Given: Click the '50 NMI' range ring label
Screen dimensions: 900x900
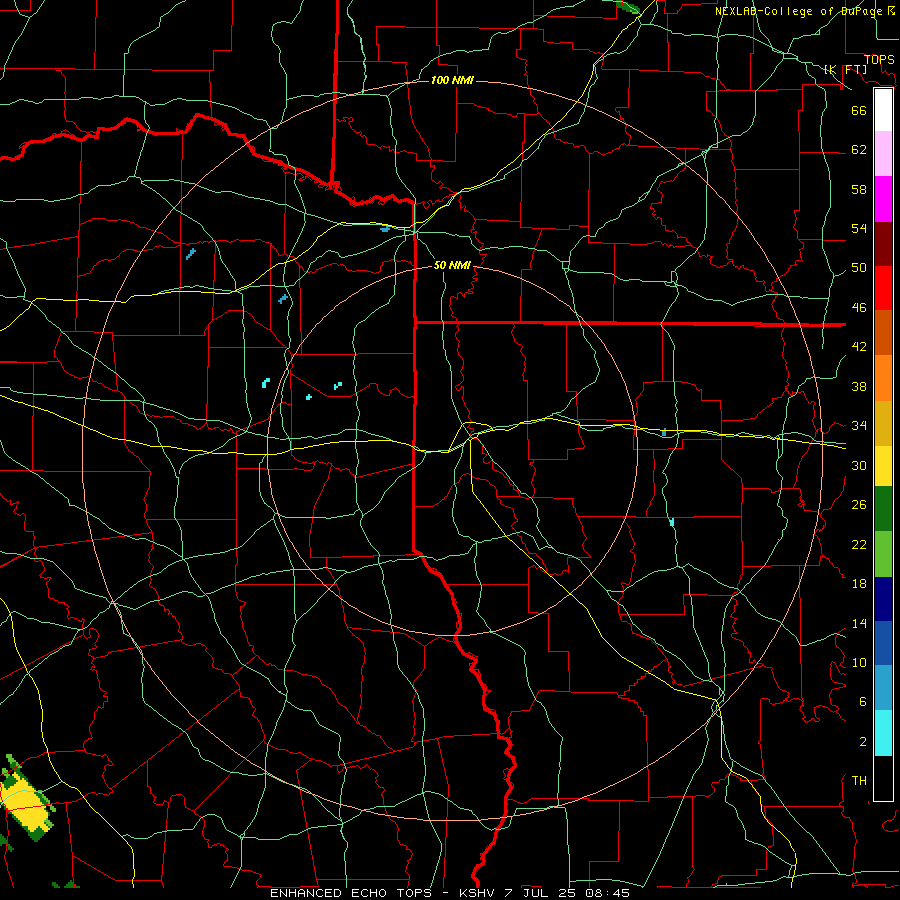Looking at the screenshot, I should (452, 265).
